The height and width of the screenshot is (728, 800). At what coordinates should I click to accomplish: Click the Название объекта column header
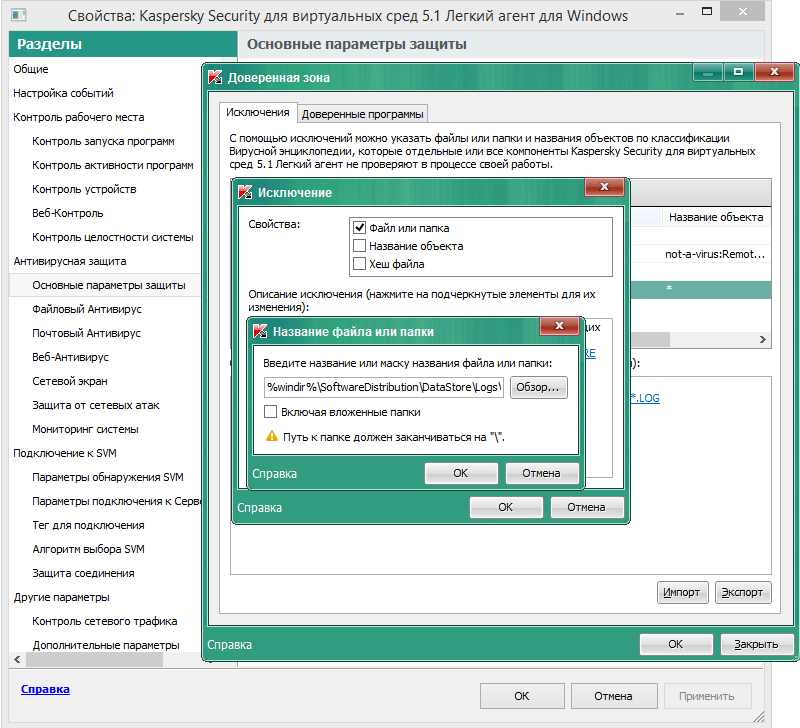click(716, 217)
